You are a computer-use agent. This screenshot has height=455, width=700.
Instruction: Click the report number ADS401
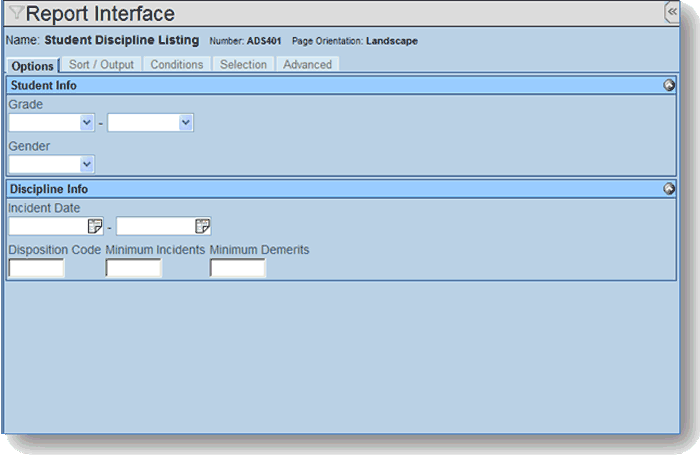point(264,41)
